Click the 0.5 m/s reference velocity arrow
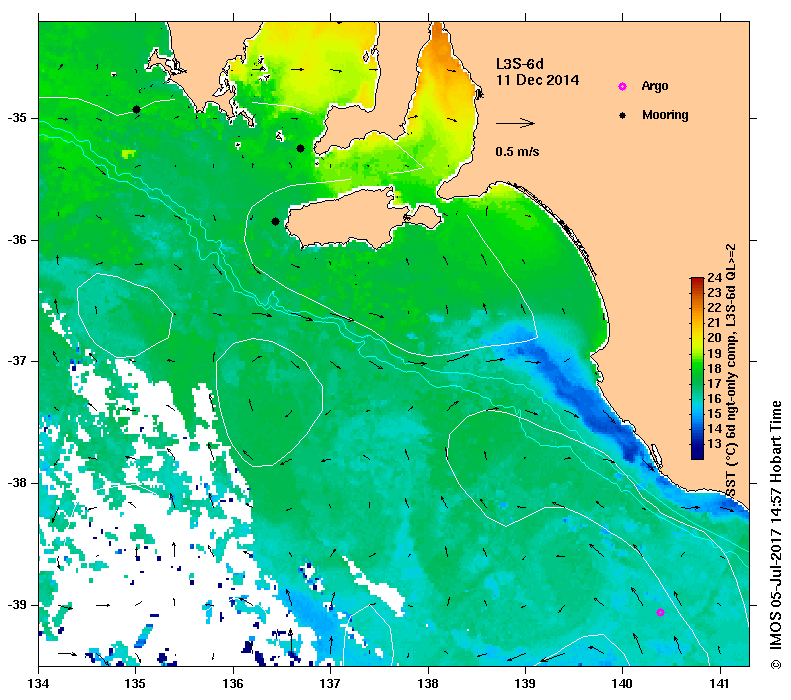Image resolution: width=791 pixels, height=700 pixels. pyautogui.click(x=515, y=123)
